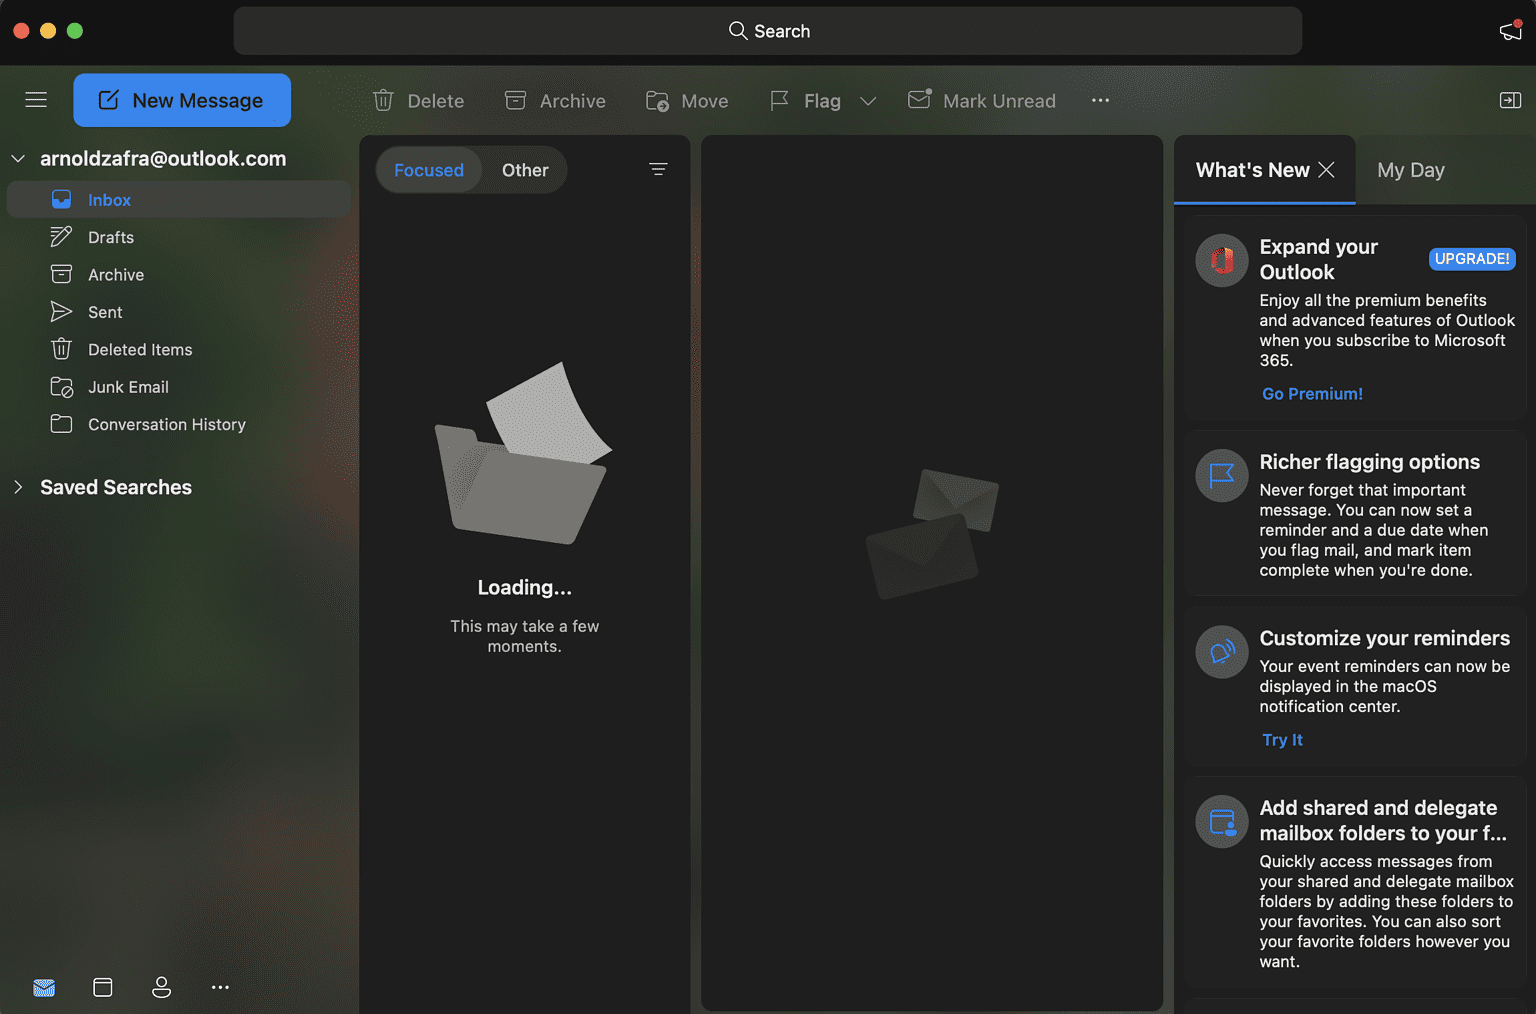Click the New Message button
The image size is (1536, 1014).
pyautogui.click(x=182, y=100)
